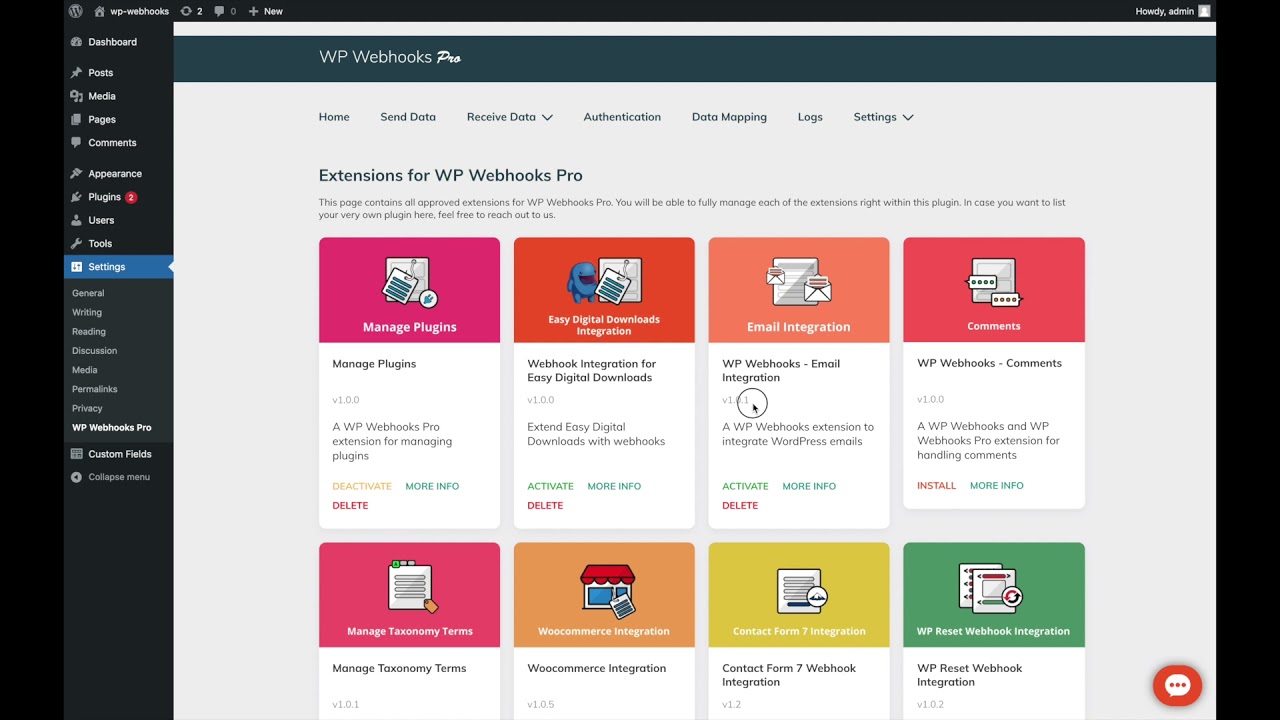Screen dimensions: 1280x720
Task: Click the Easy Digital Downloads Integration image
Action: click(x=604, y=290)
